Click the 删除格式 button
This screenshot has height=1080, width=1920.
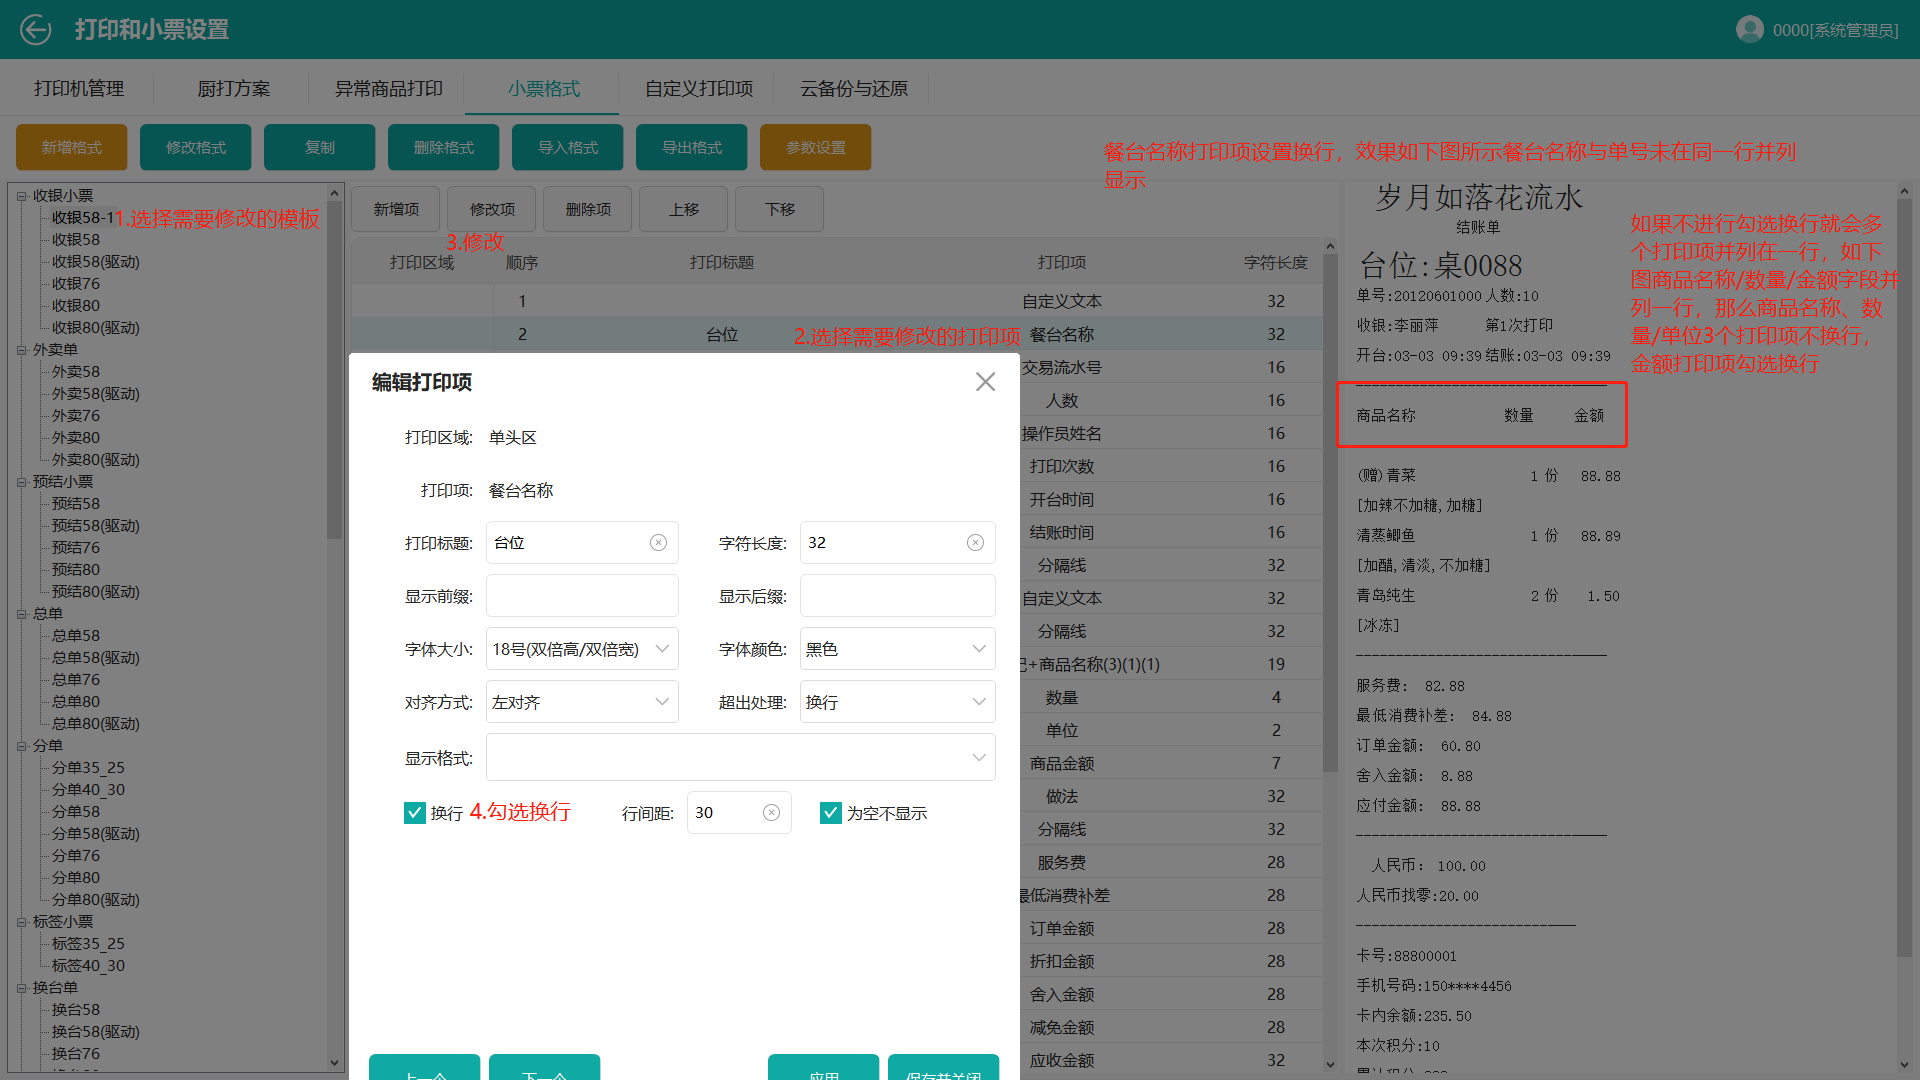point(444,147)
